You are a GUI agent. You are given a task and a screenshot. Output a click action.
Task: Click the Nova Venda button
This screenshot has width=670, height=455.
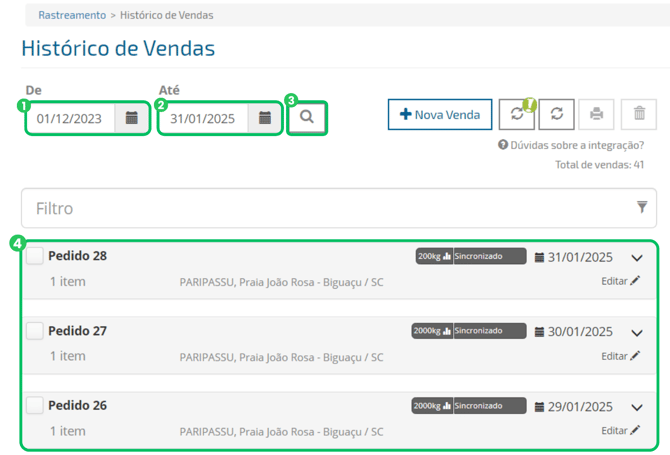440,114
